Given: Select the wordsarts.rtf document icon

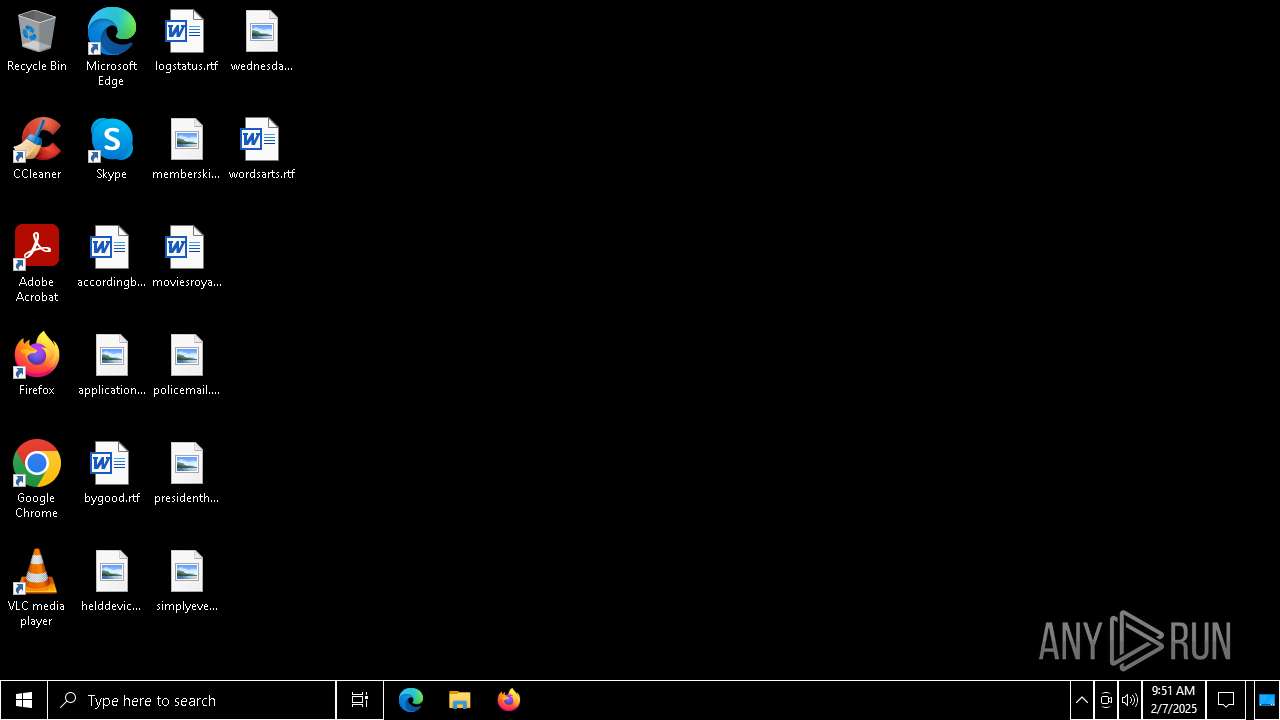Looking at the screenshot, I should point(261,149).
